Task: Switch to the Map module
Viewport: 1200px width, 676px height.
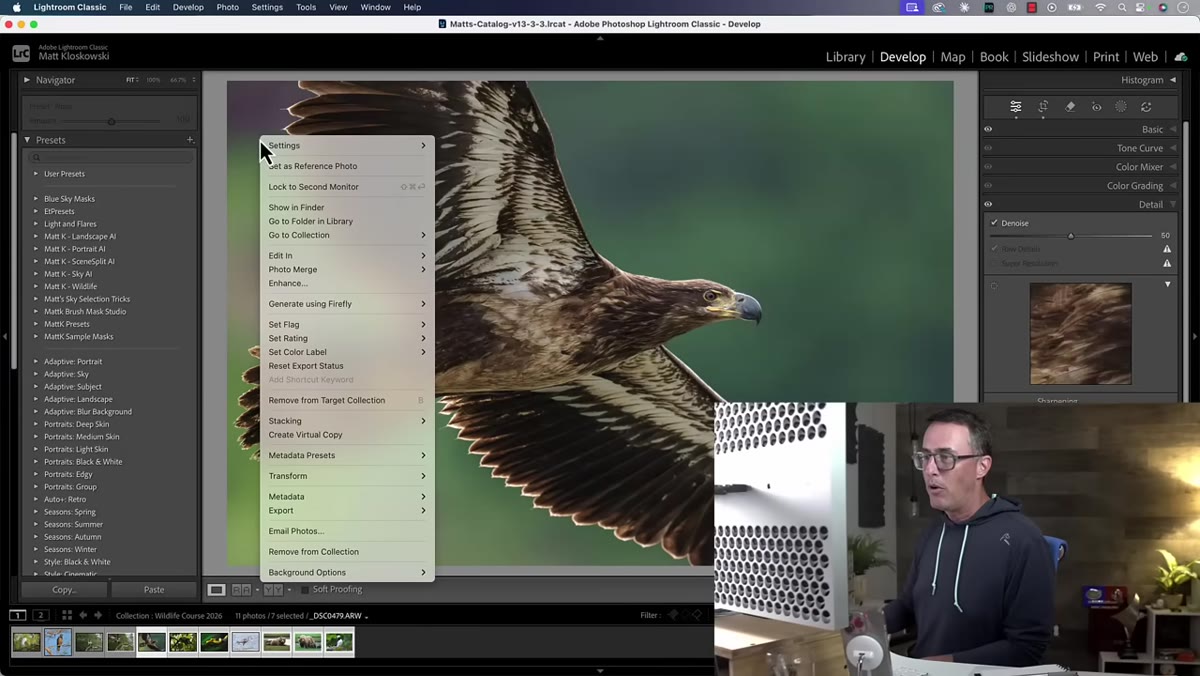Action: [x=953, y=57]
